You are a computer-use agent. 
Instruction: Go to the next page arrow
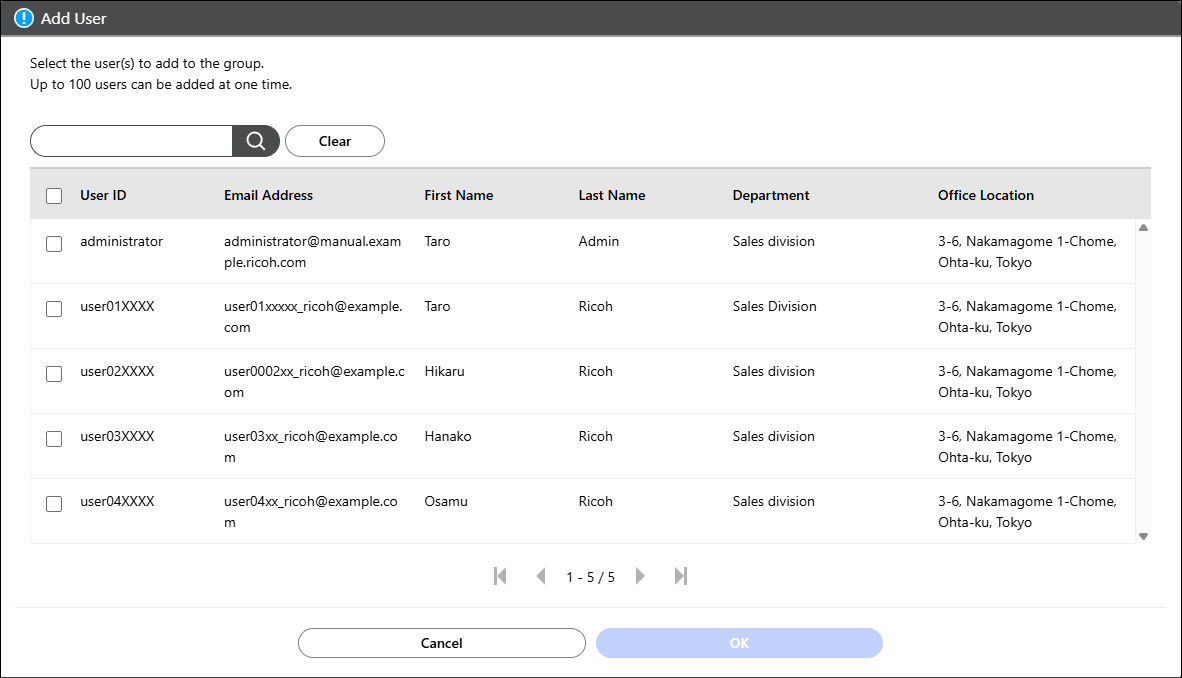[x=640, y=576]
